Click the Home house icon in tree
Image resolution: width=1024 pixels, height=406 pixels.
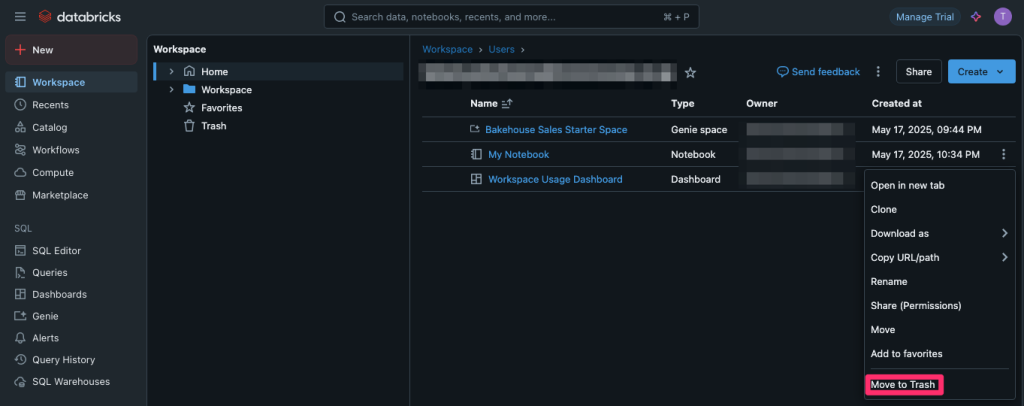(x=189, y=71)
